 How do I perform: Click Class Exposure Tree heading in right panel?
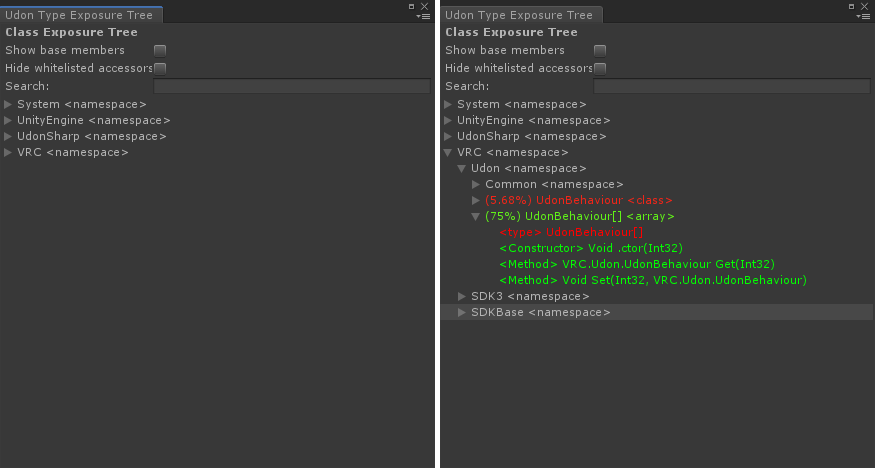[511, 32]
